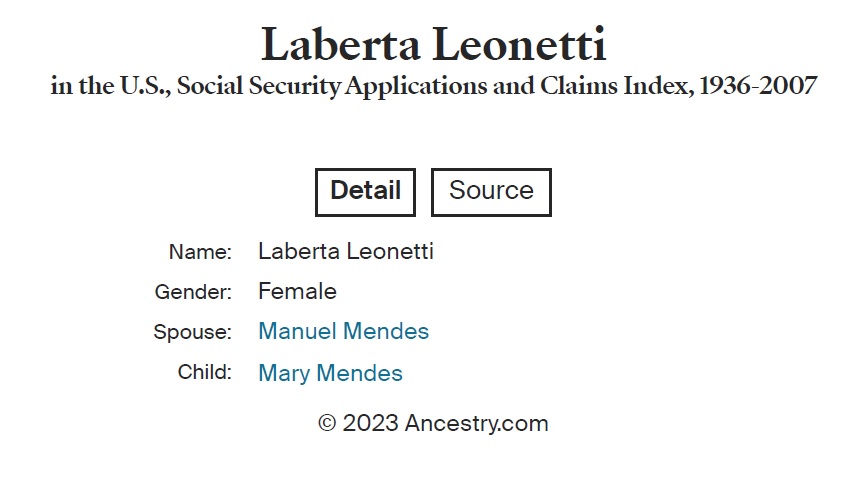Click the large Laberta Leonetti page heading

point(433,45)
